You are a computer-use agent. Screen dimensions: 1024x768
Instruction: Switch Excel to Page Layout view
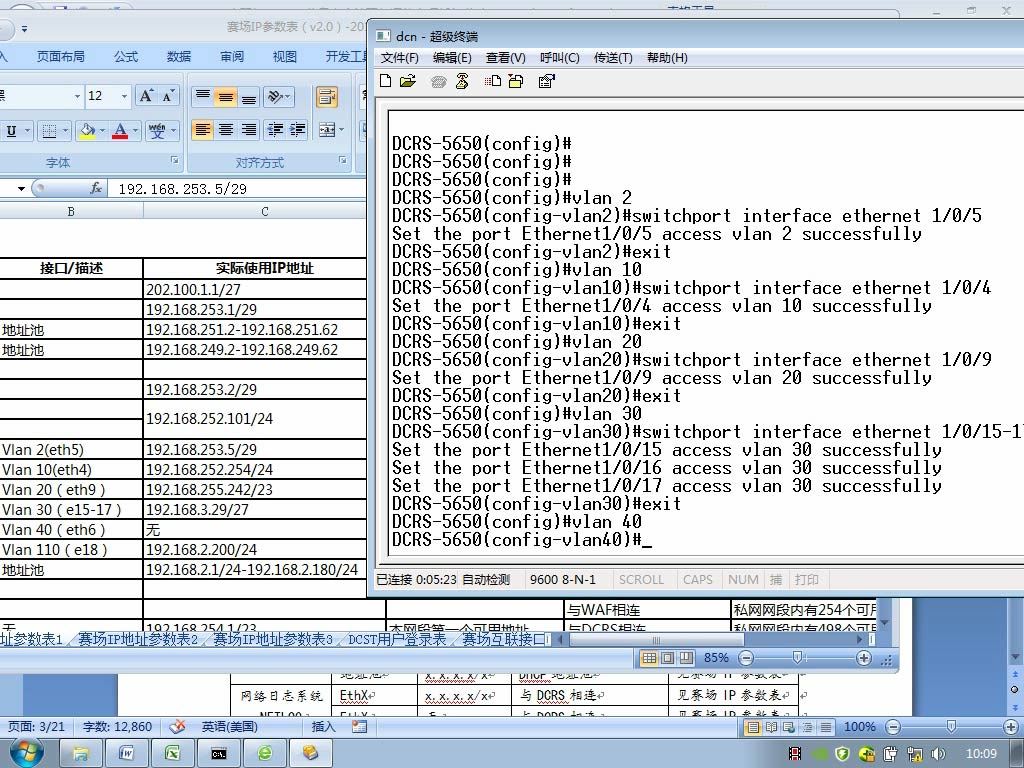point(667,658)
